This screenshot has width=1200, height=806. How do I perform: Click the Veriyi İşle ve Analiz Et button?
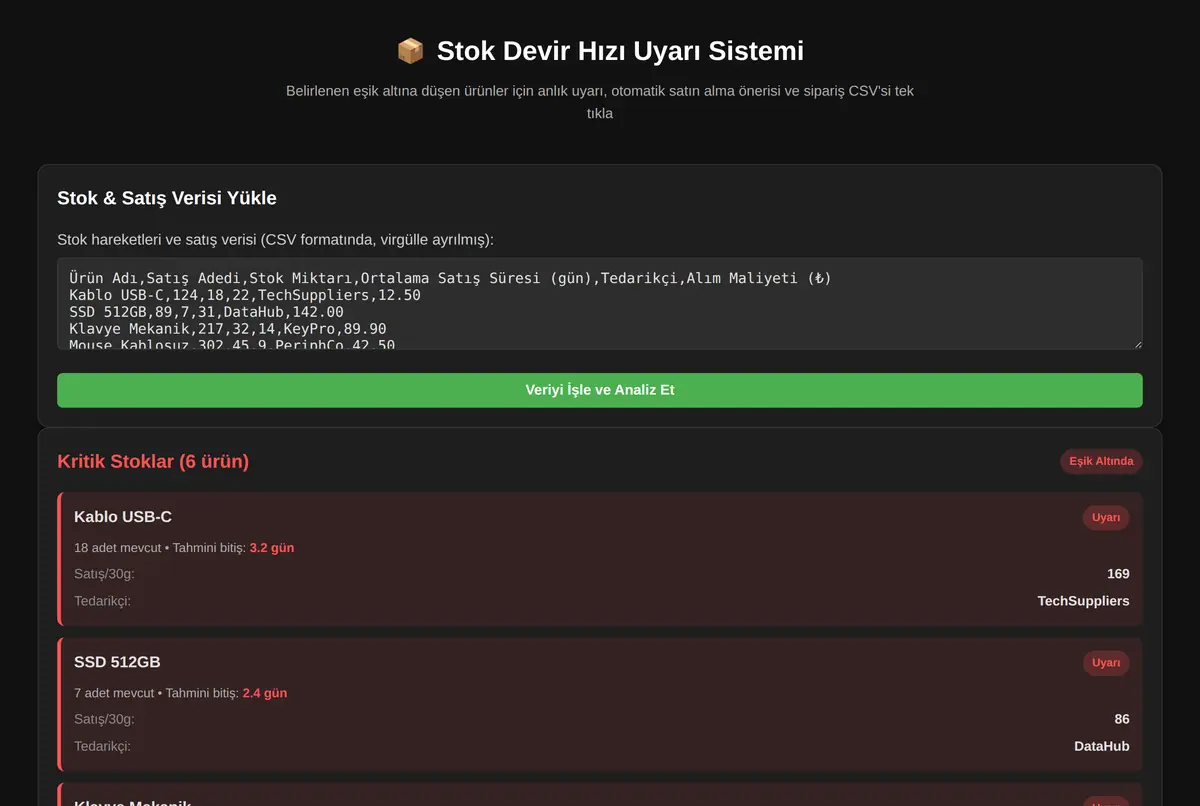(600, 390)
